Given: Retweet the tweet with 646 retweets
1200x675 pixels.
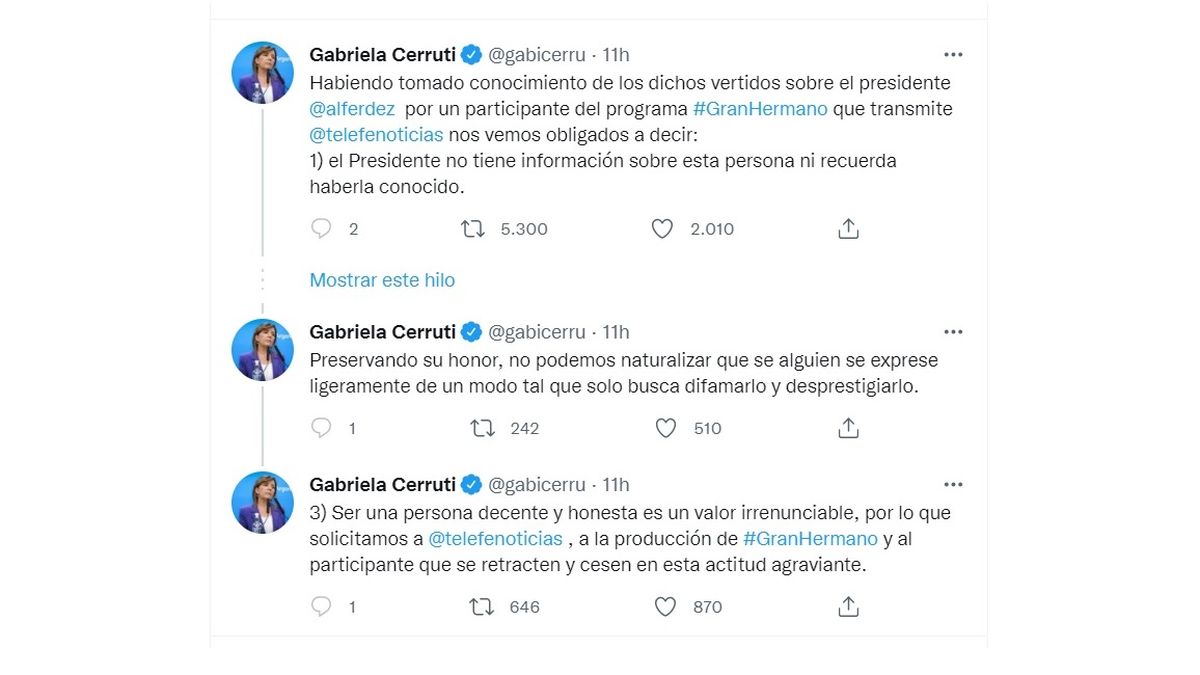Looking at the screenshot, I should point(483,606).
